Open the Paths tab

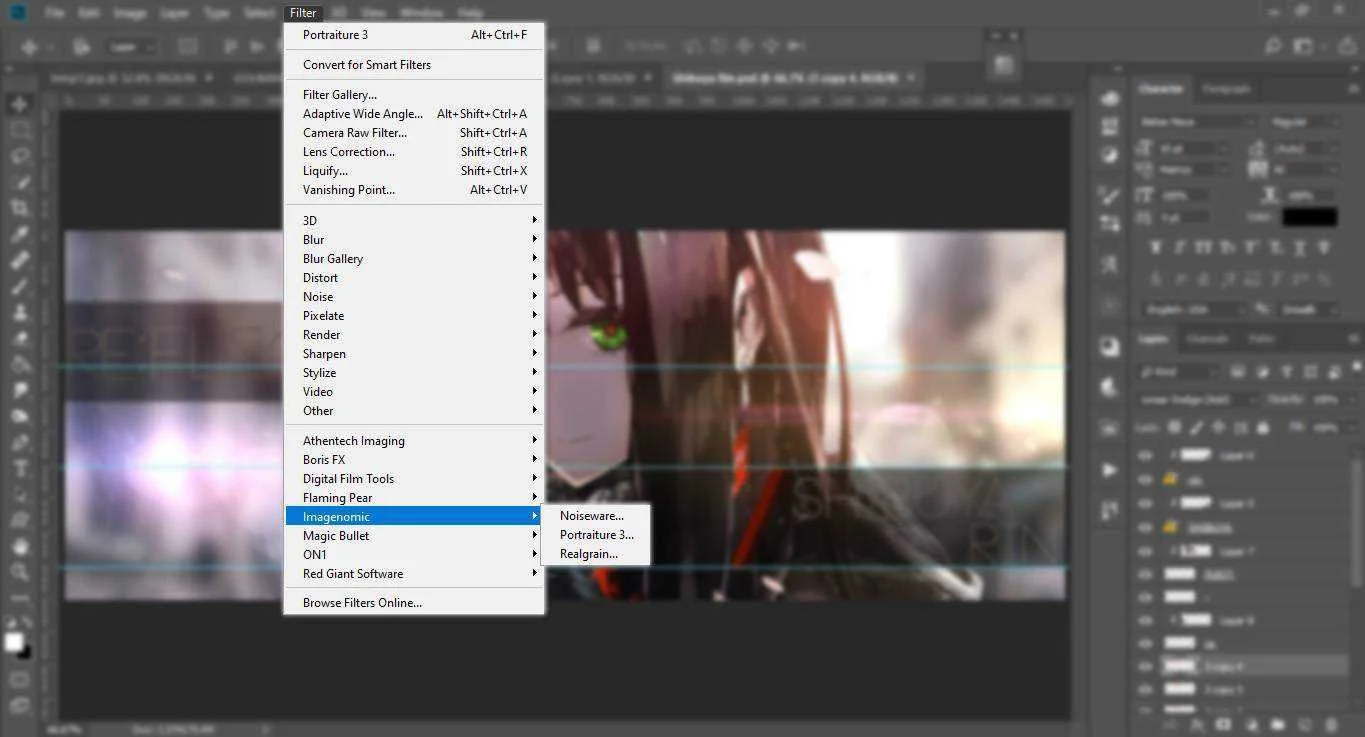(x=1262, y=340)
